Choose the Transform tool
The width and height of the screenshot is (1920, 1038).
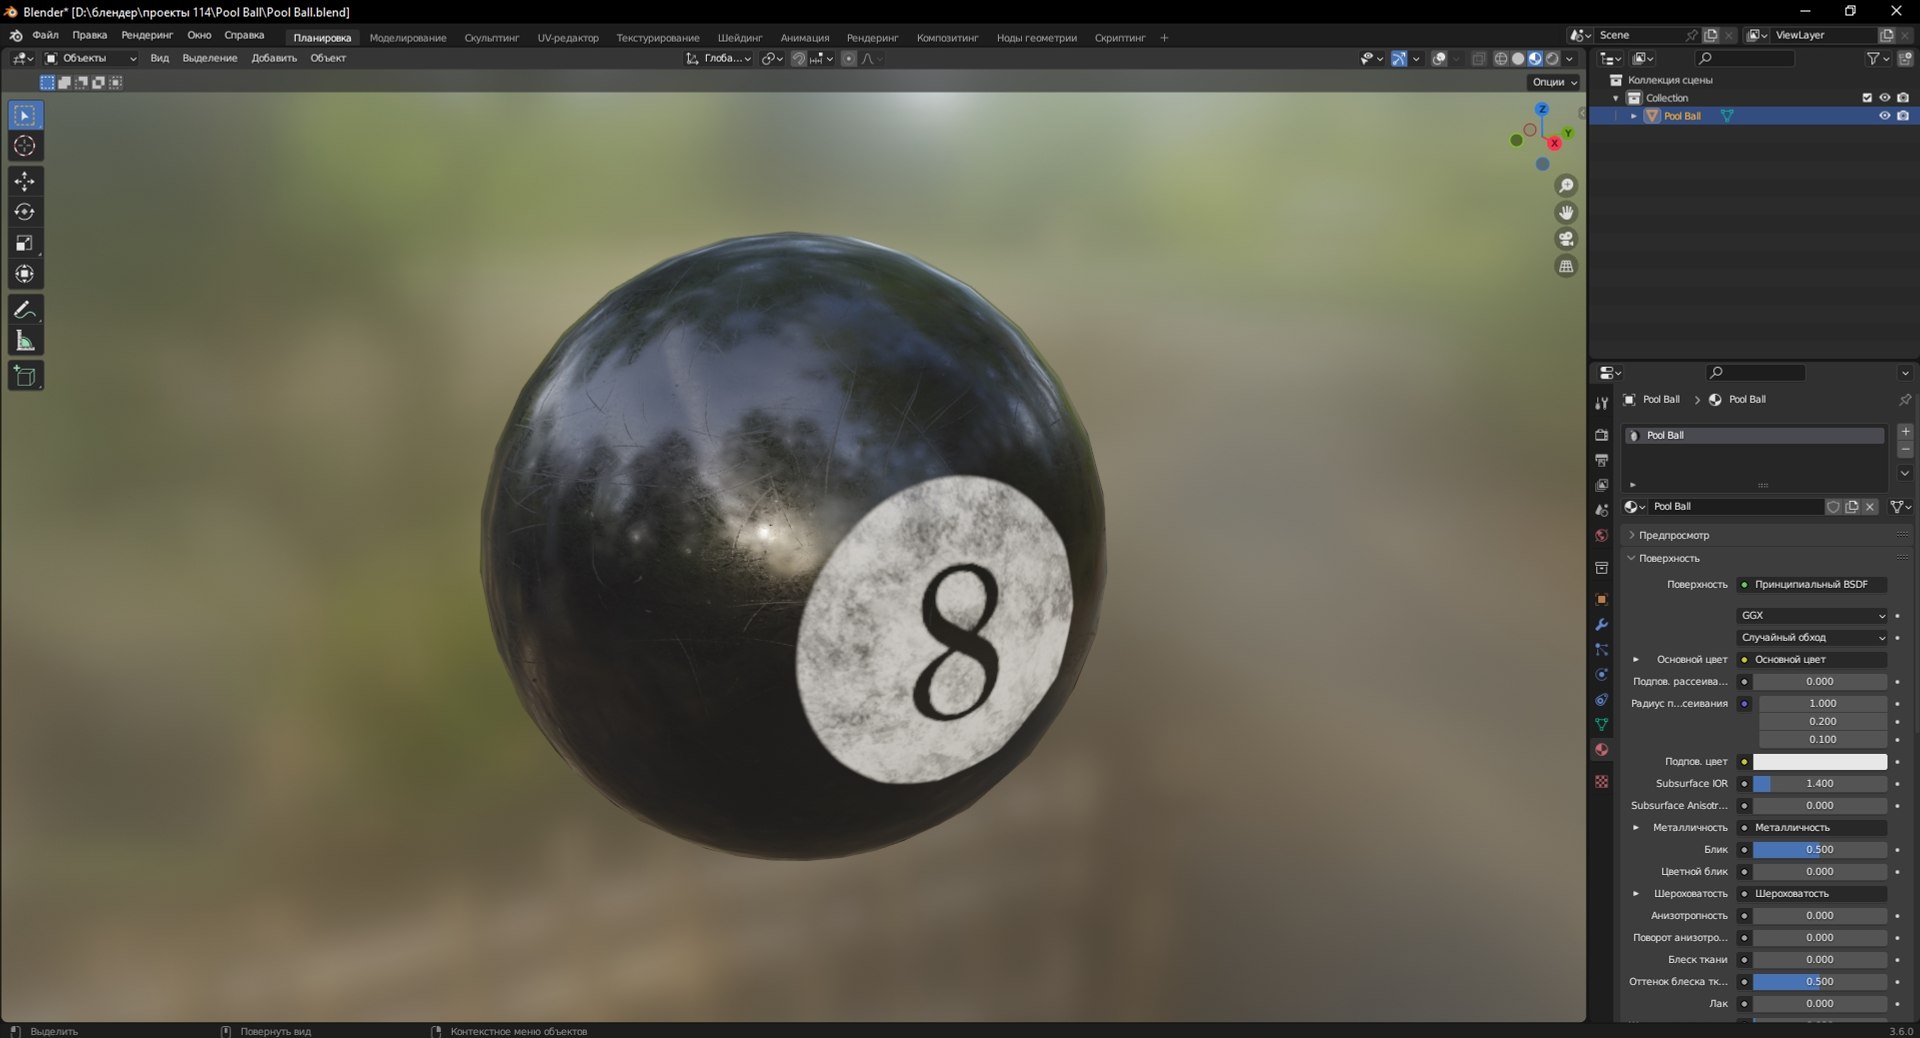(25, 274)
